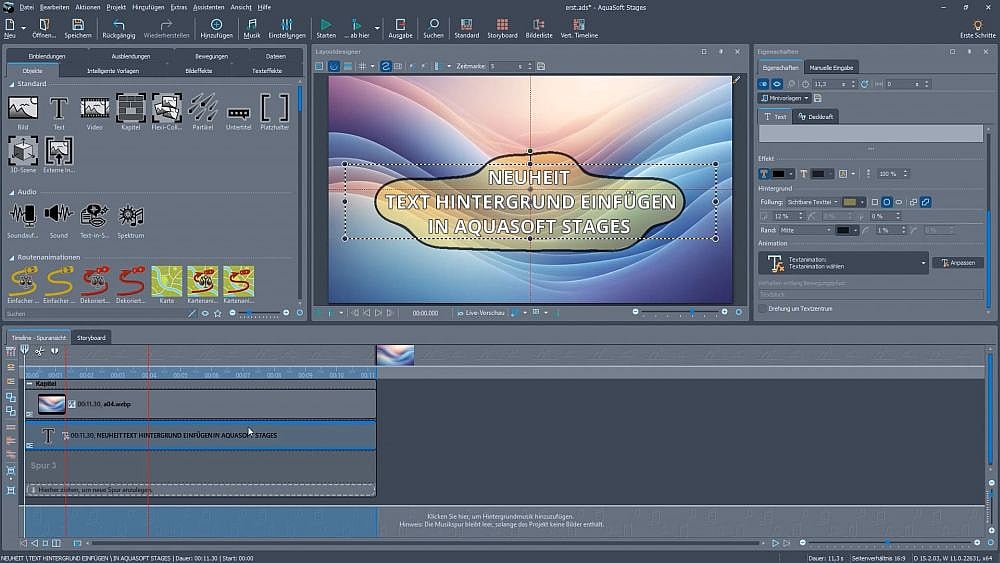Select the Karte route animation icon
This screenshot has width=1000, height=563.
(x=166, y=282)
